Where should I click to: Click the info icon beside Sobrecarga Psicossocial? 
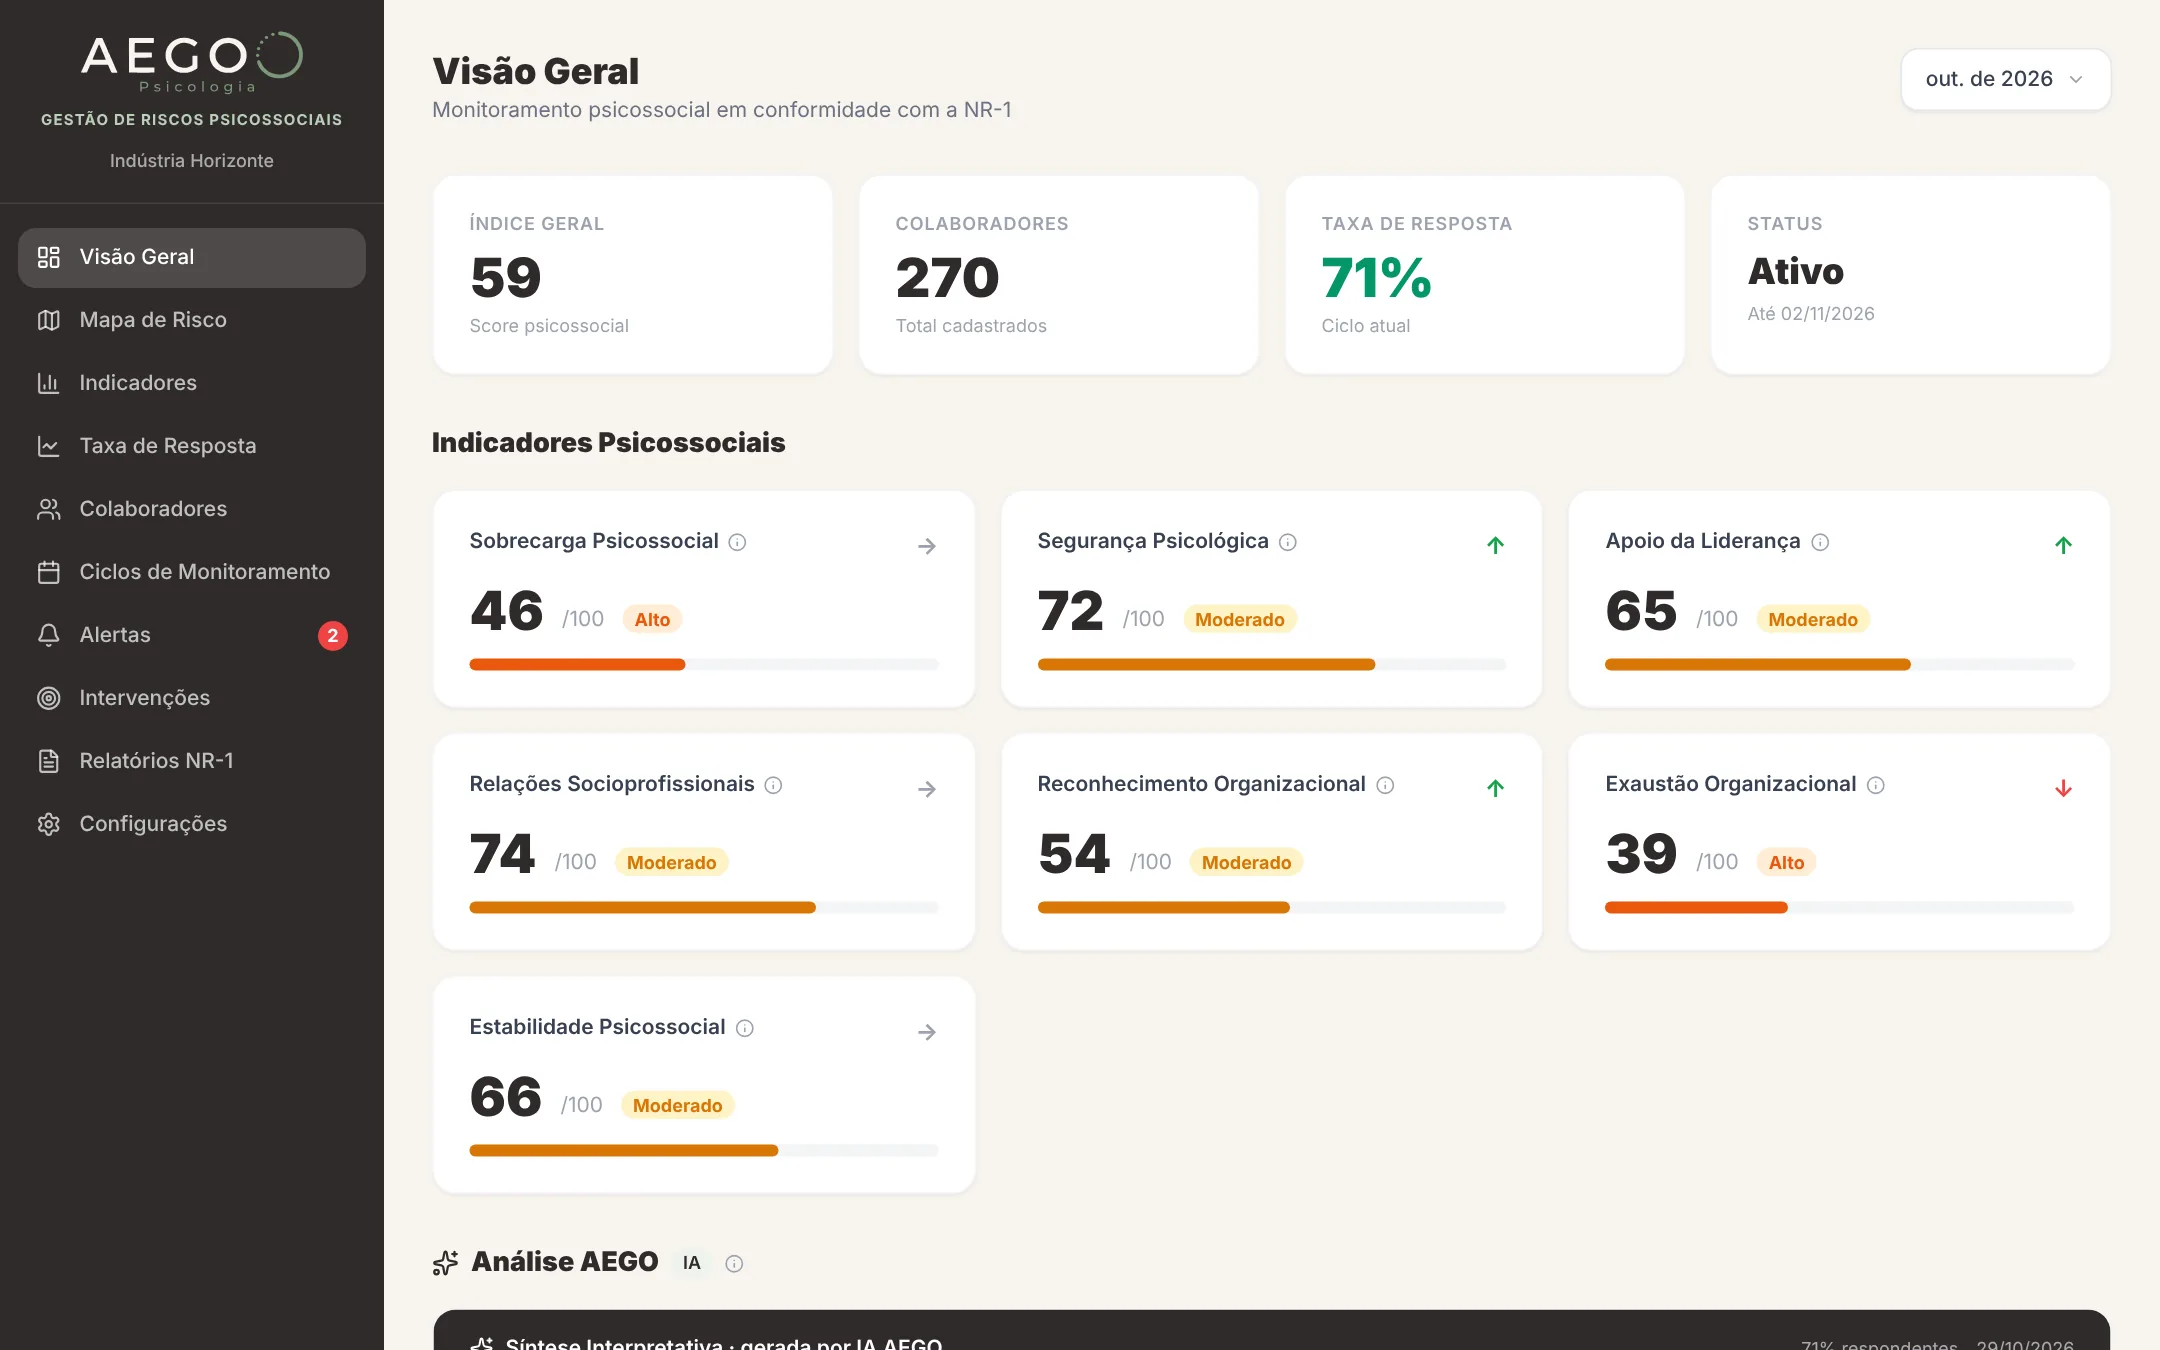(737, 542)
